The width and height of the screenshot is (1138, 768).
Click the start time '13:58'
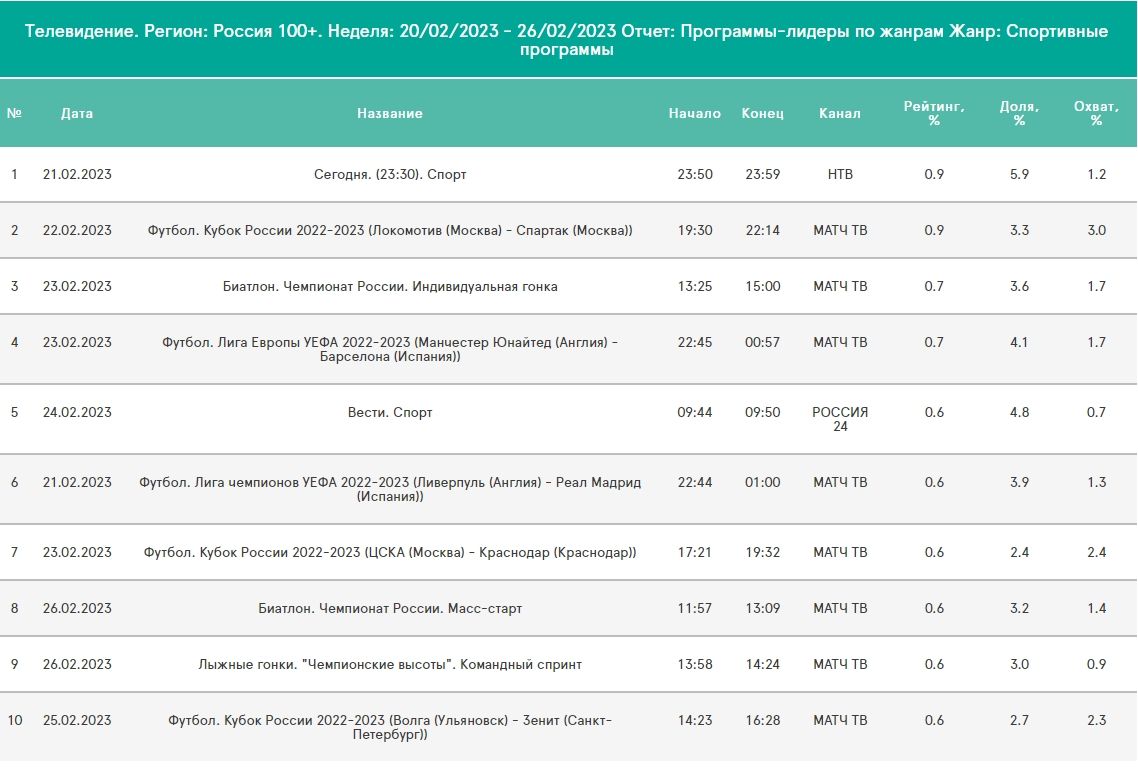point(695,664)
